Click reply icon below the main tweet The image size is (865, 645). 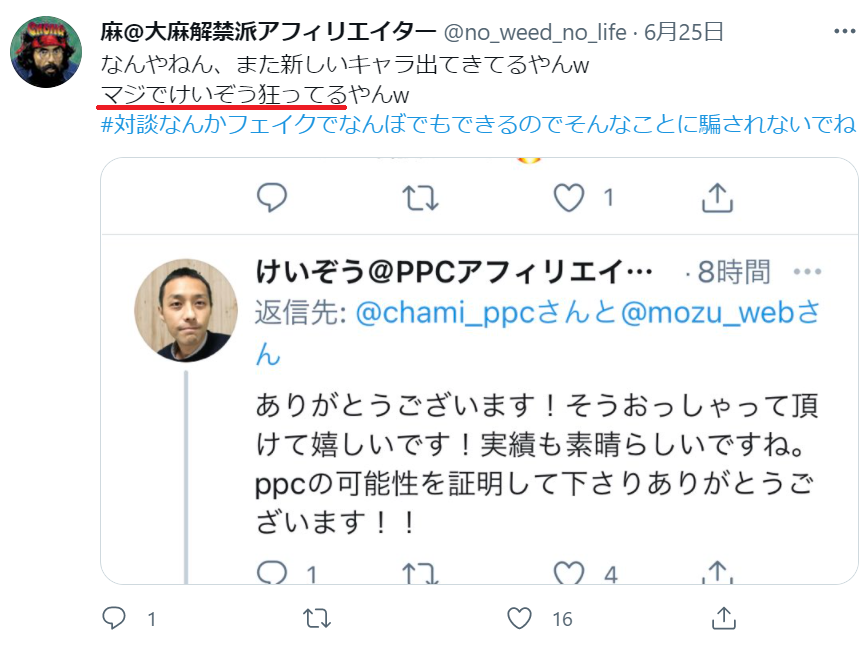114,618
